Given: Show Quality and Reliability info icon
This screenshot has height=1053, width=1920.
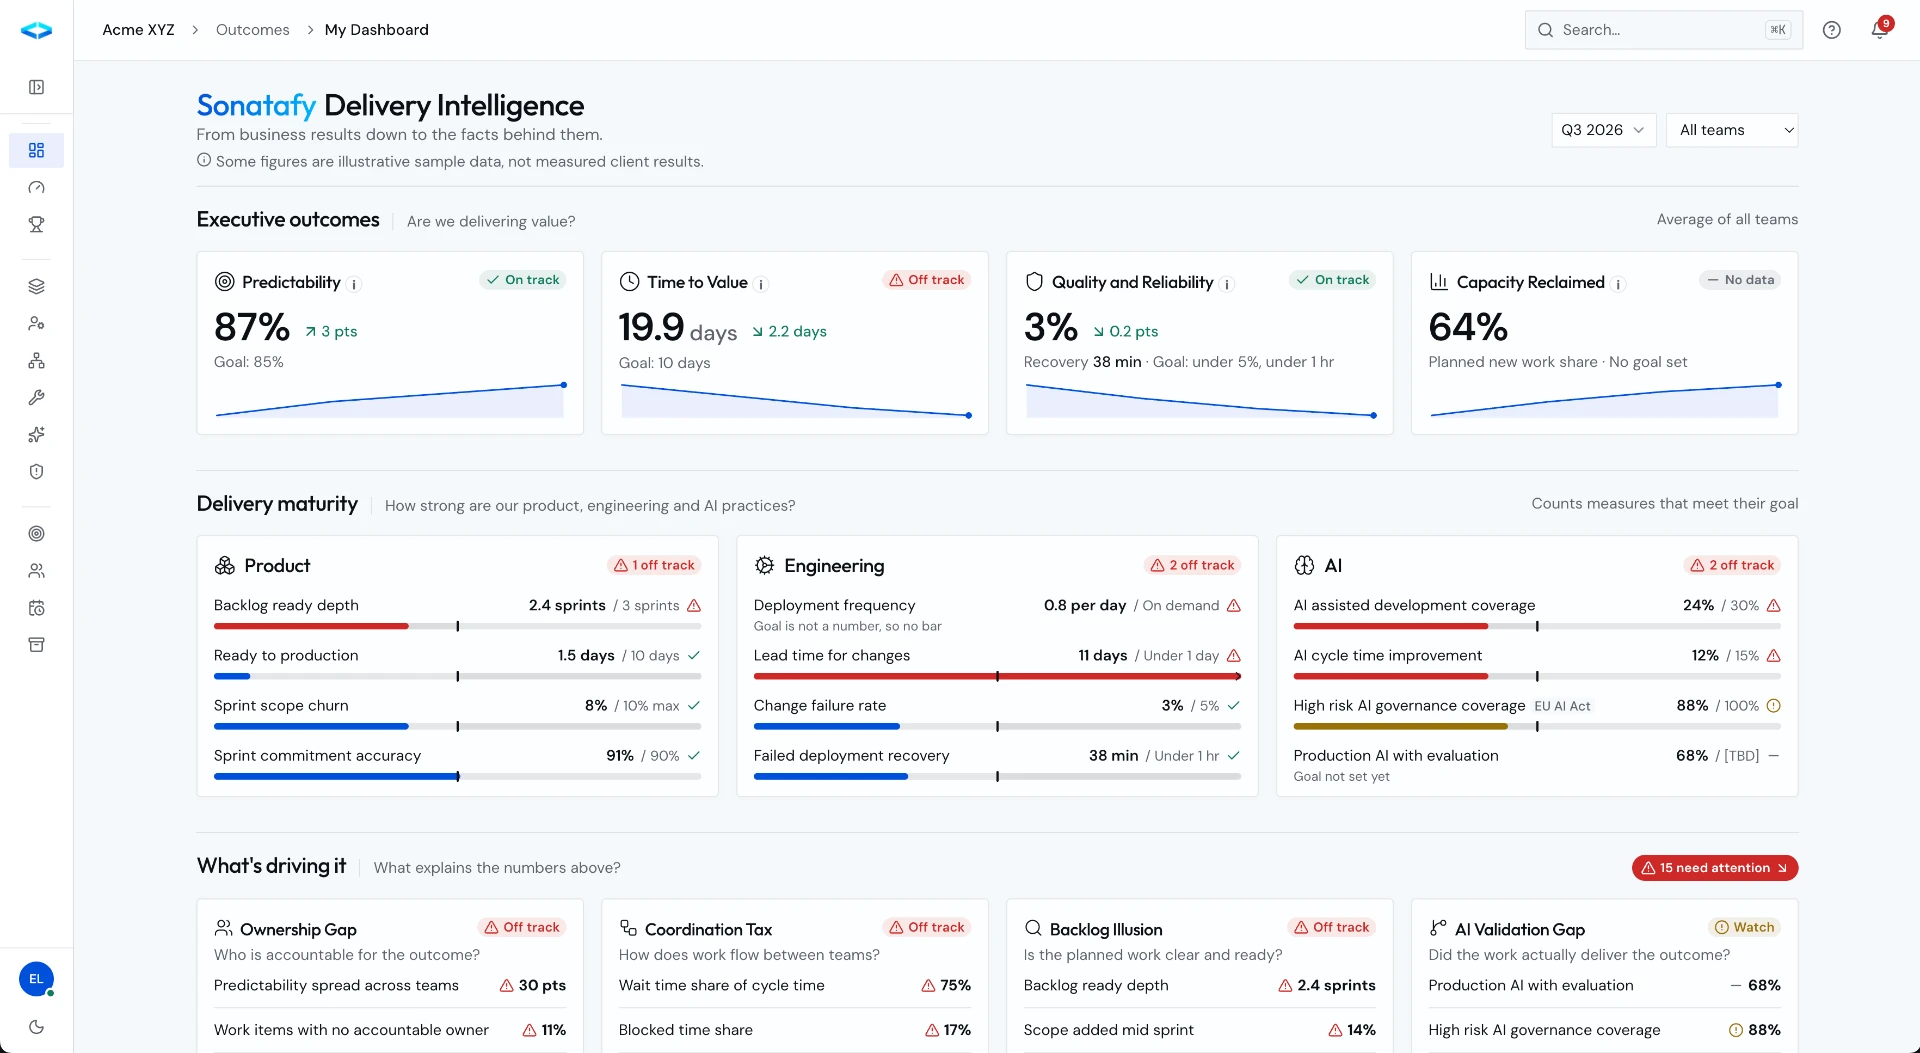Looking at the screenshot, I should (x=1227, y=284).
